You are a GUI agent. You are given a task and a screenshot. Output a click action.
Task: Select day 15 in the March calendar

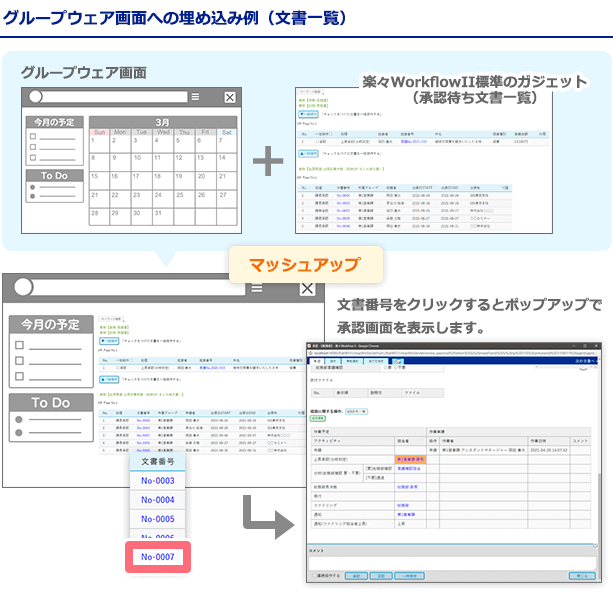tap(99, 180)
